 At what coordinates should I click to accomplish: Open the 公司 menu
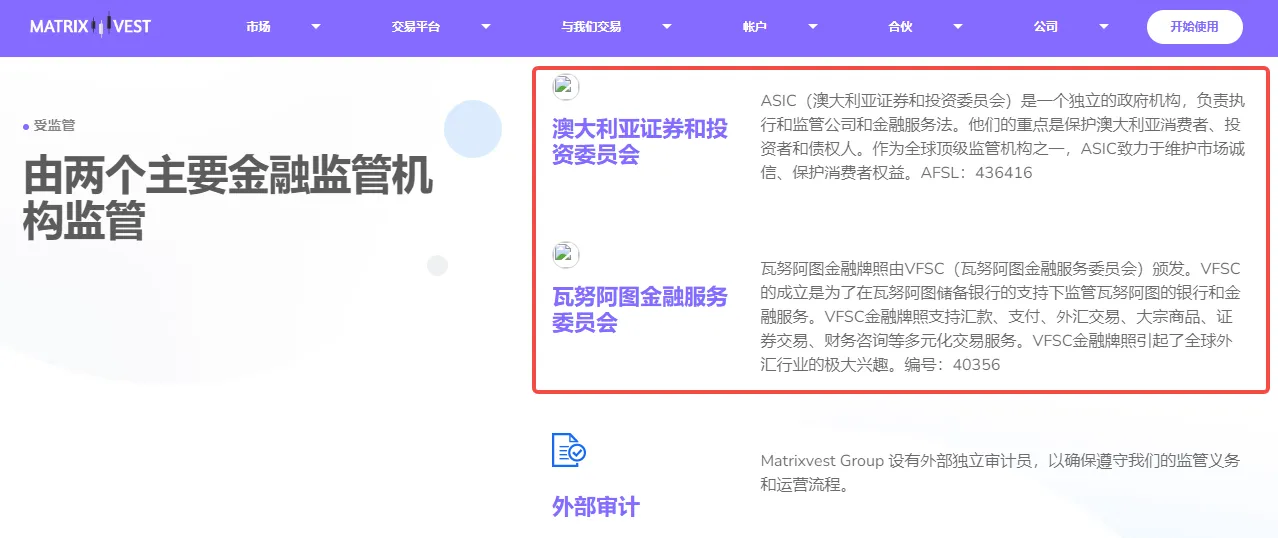1046,27
